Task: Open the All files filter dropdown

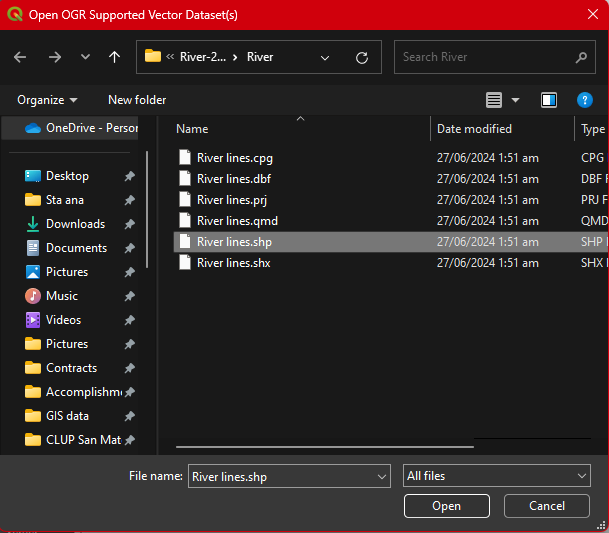Action: tap(497, 477)
